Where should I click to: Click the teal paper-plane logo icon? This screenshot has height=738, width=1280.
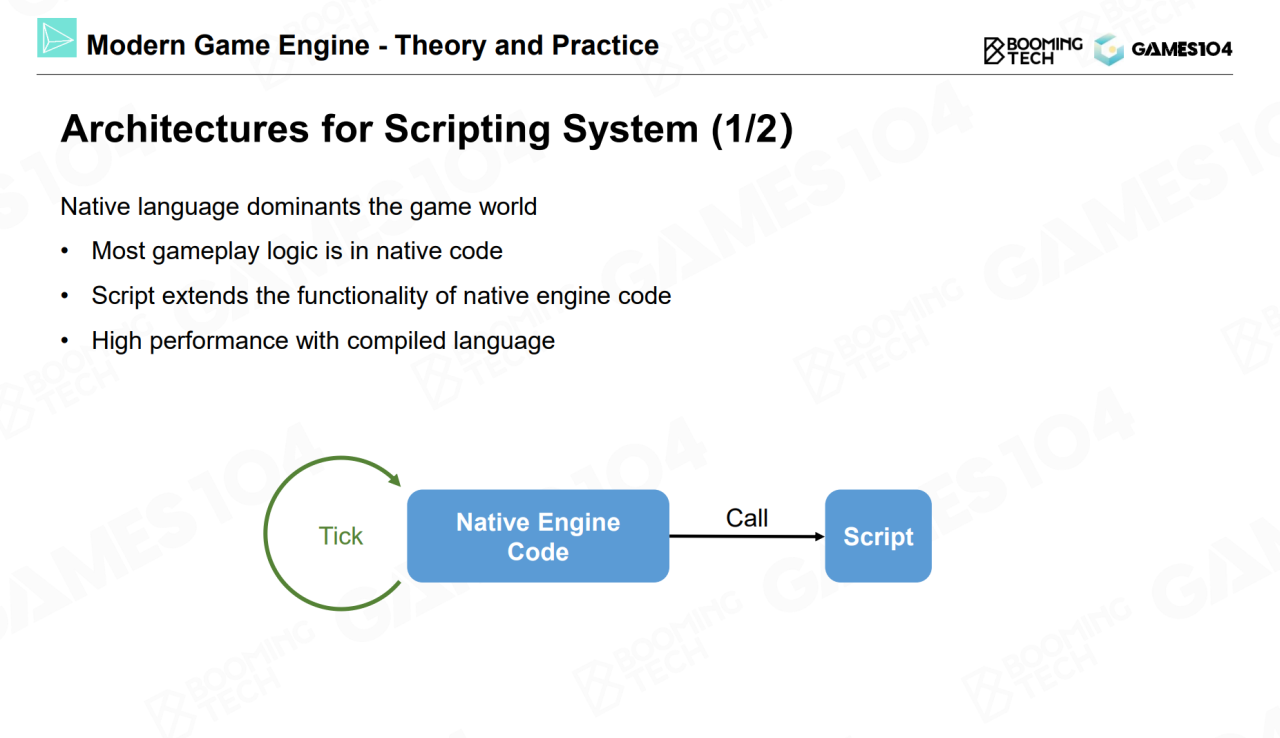pos(57,38)
